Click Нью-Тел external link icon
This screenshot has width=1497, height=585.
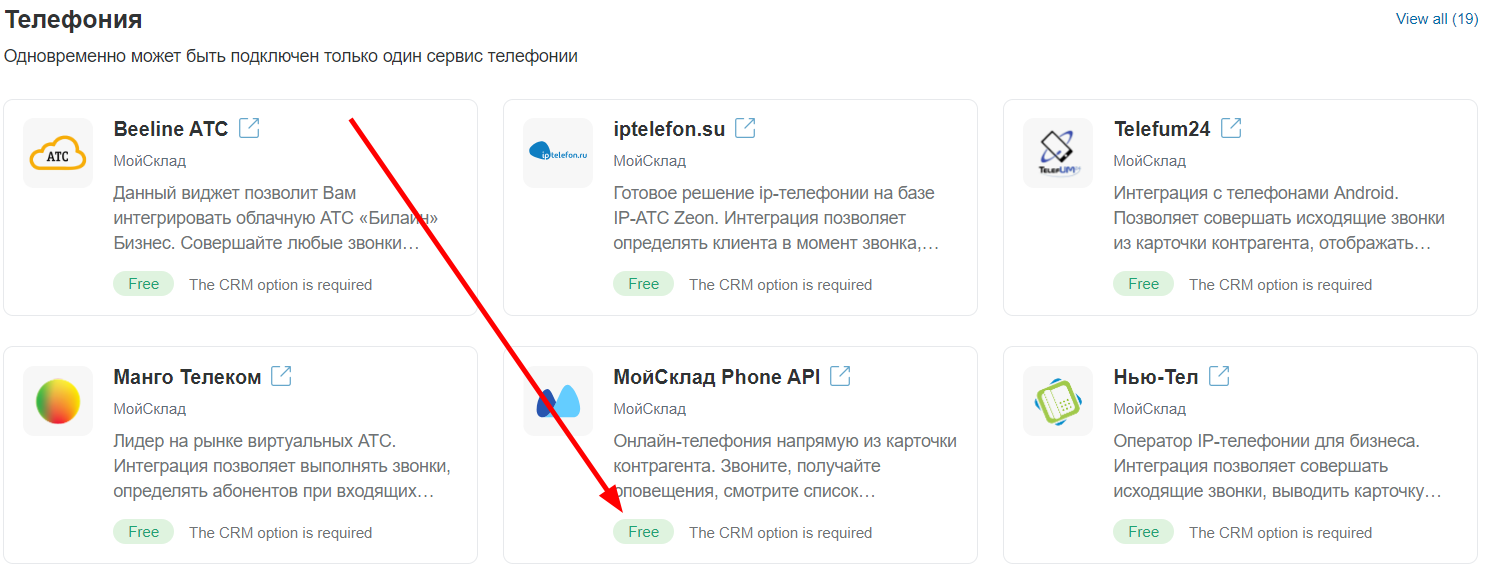click(x=1219, y=376)
